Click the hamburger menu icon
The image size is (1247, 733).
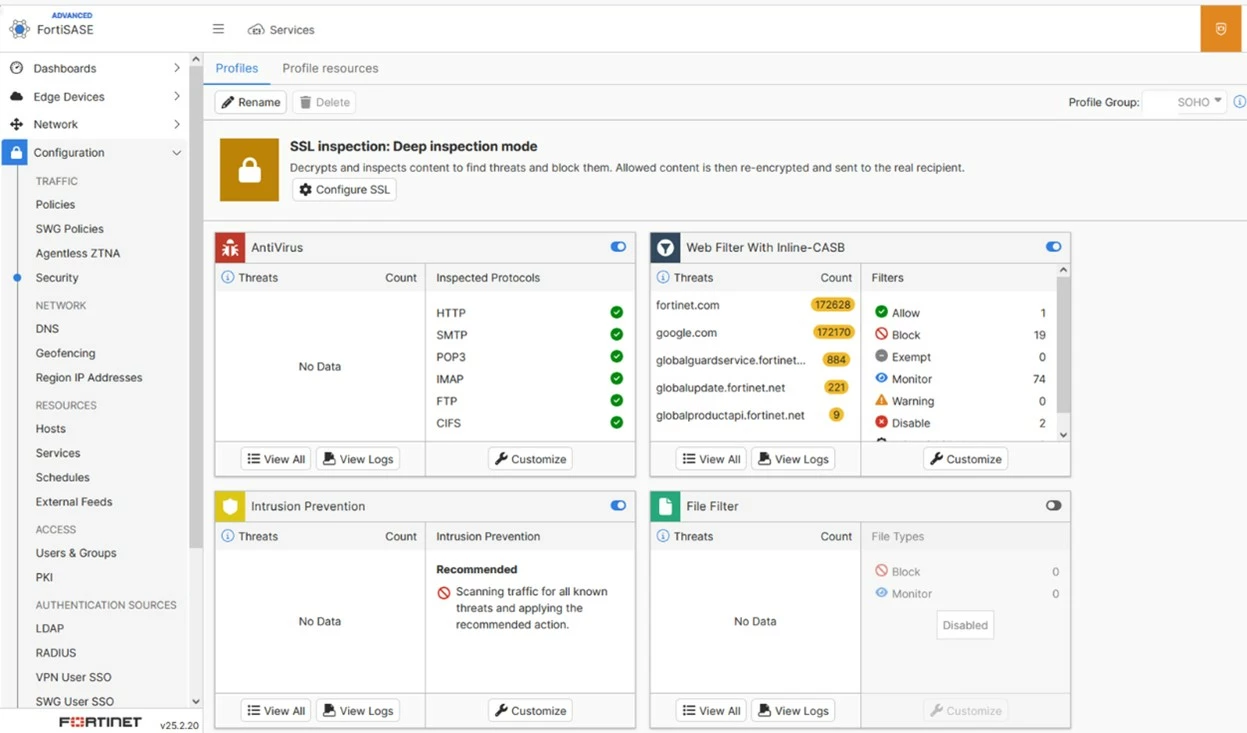pyautogui.click(x=218, y=29)
